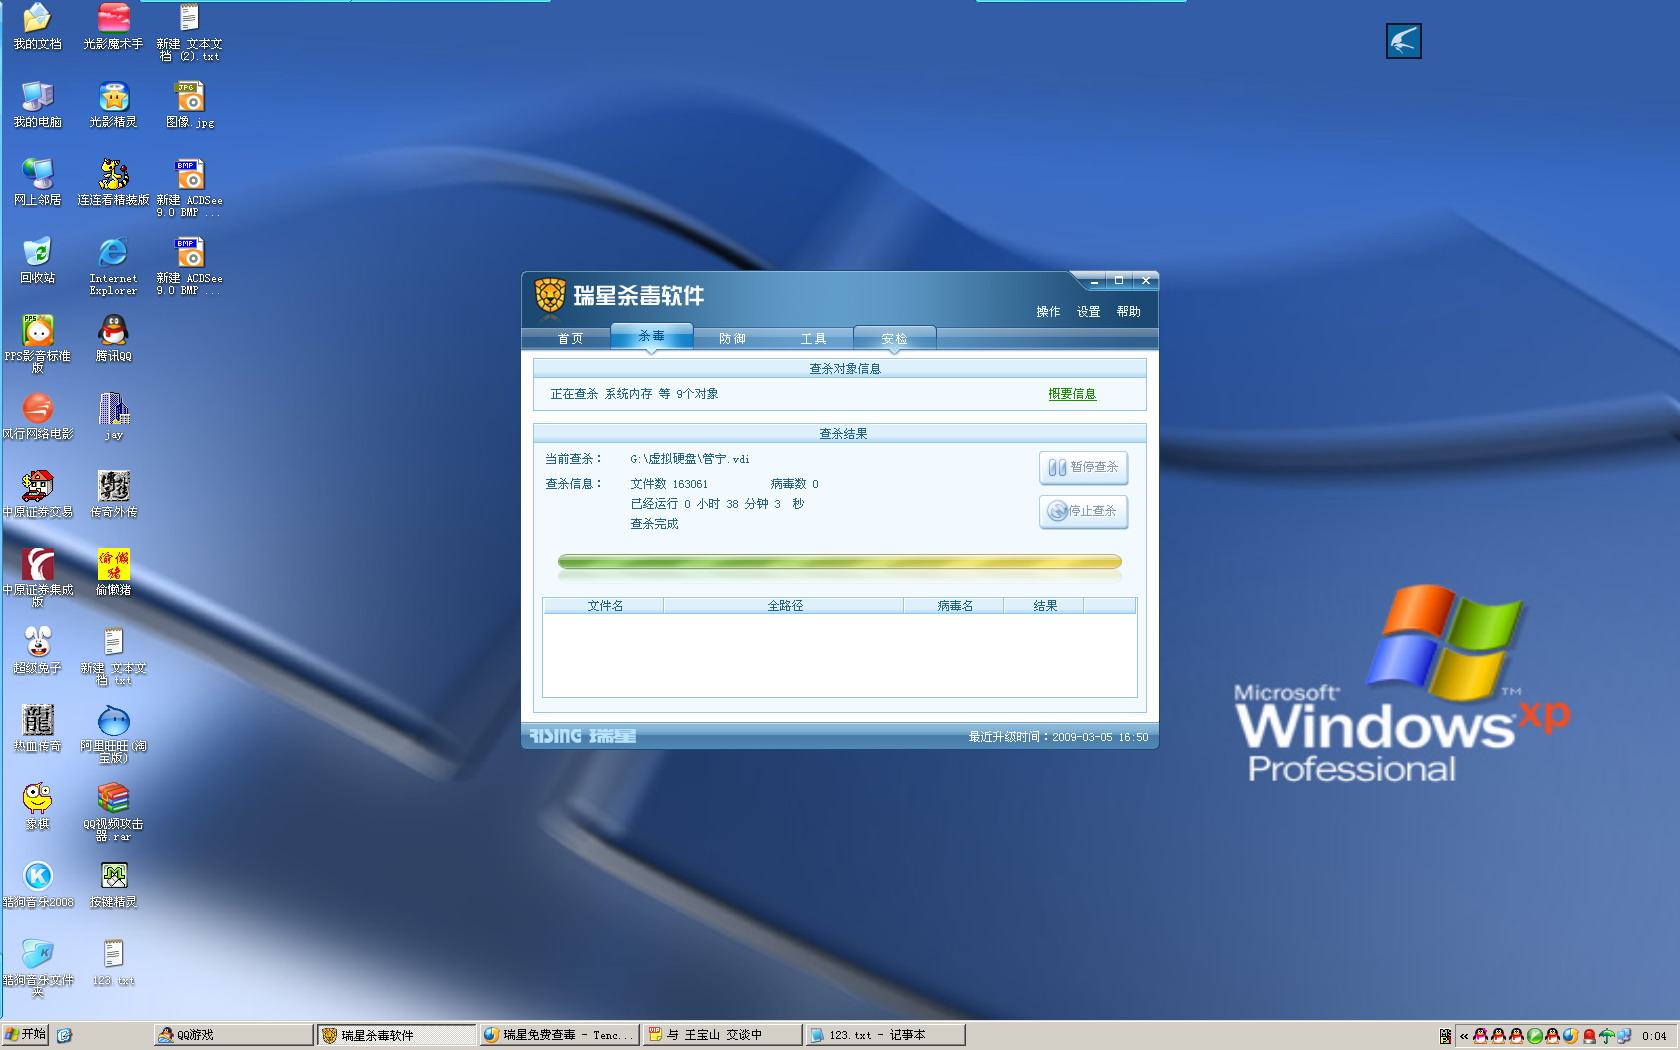This screenshot has width=1680, height=1050.
Task: Switch to the 首页 tab
Action: tap(570, 339)
